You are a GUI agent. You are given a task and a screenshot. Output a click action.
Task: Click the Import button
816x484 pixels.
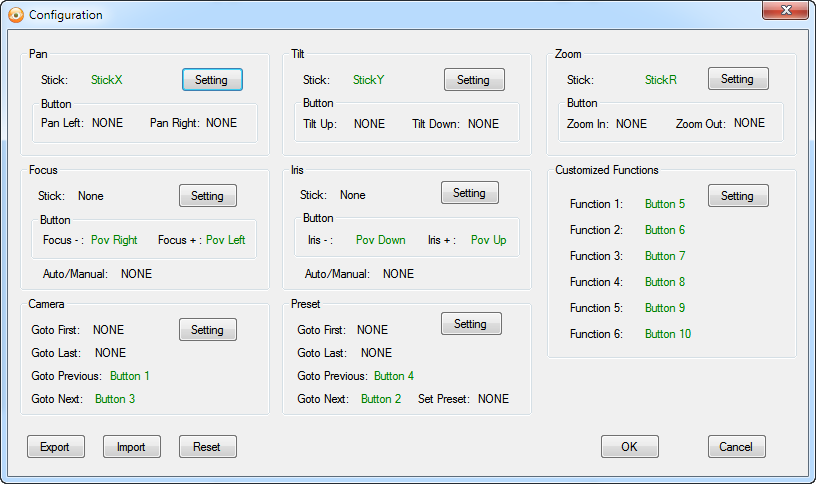click(x=132, y=447)
